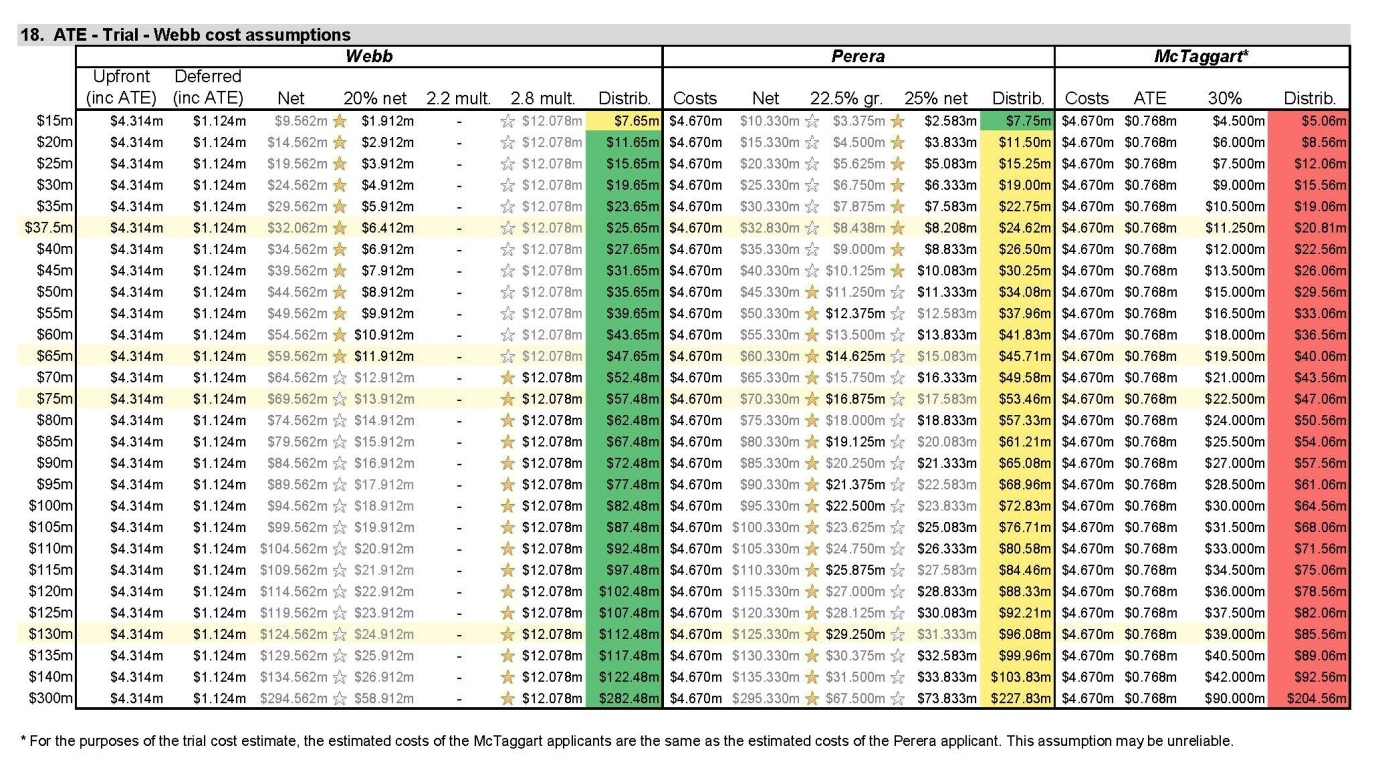This screenshot has height=772, width=1378.
Task: Click the $20.81m McTaggart distribution cell
Action: coord(1309,228)
